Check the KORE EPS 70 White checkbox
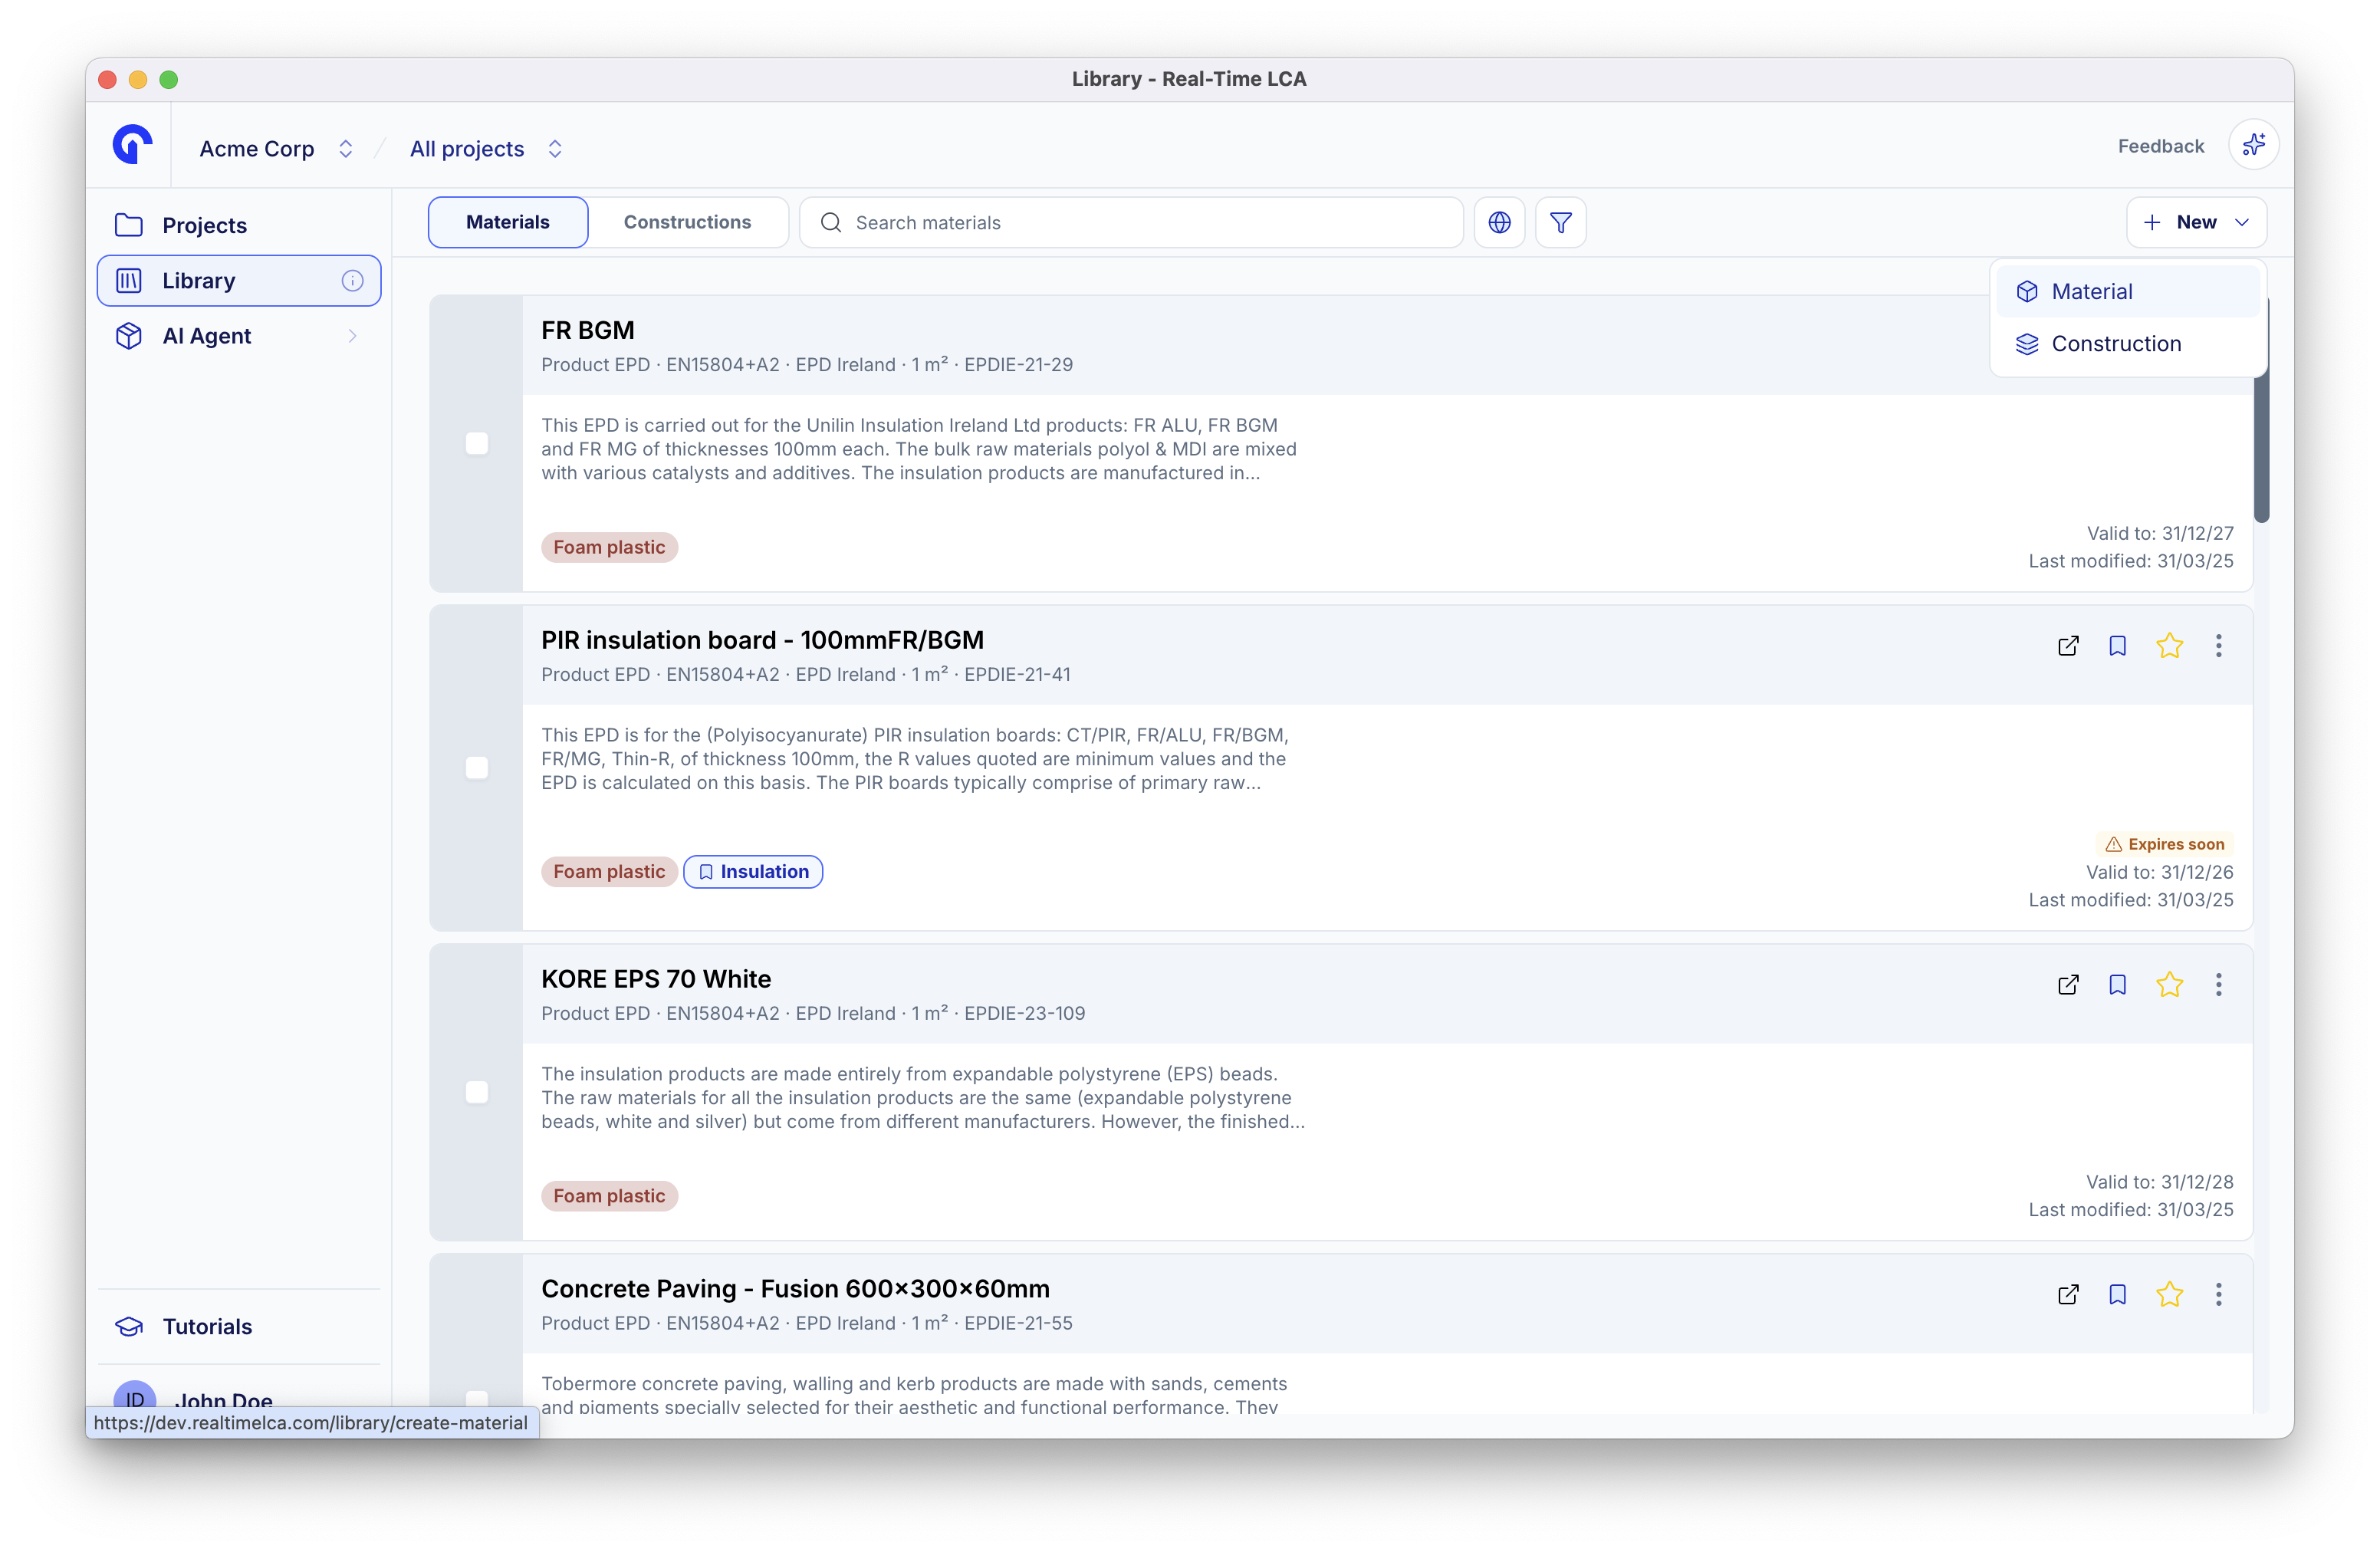This screenshot has height=1552, width=2380. (477, 1092)
